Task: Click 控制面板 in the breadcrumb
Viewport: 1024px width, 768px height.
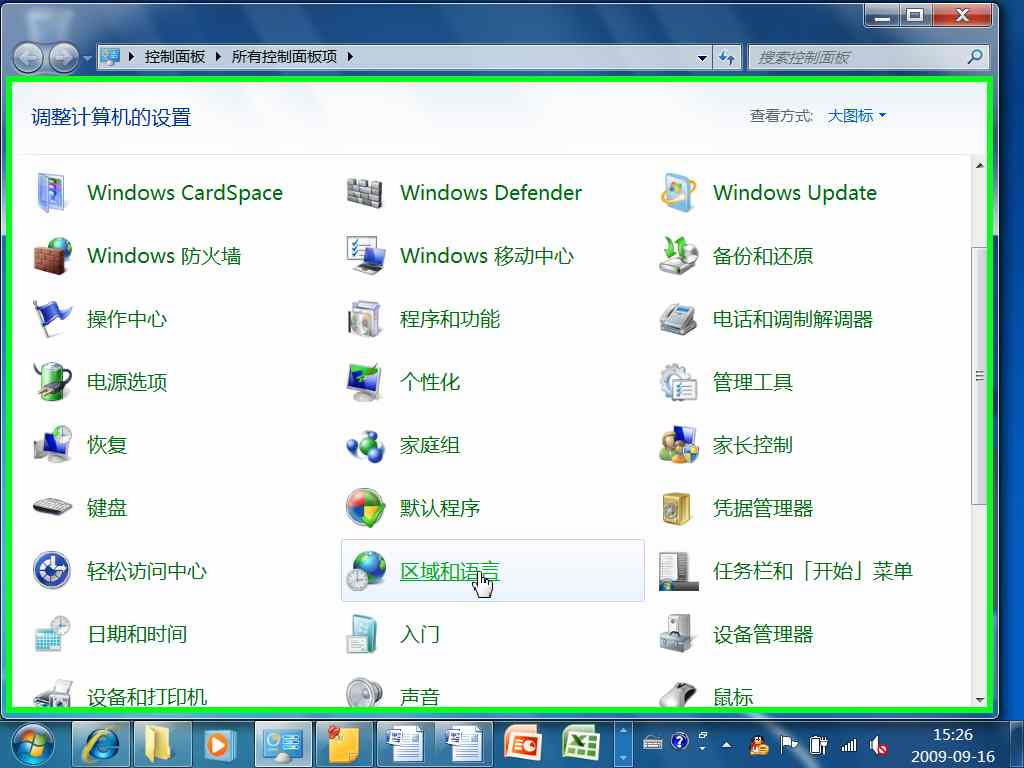Action: point(175,57)
